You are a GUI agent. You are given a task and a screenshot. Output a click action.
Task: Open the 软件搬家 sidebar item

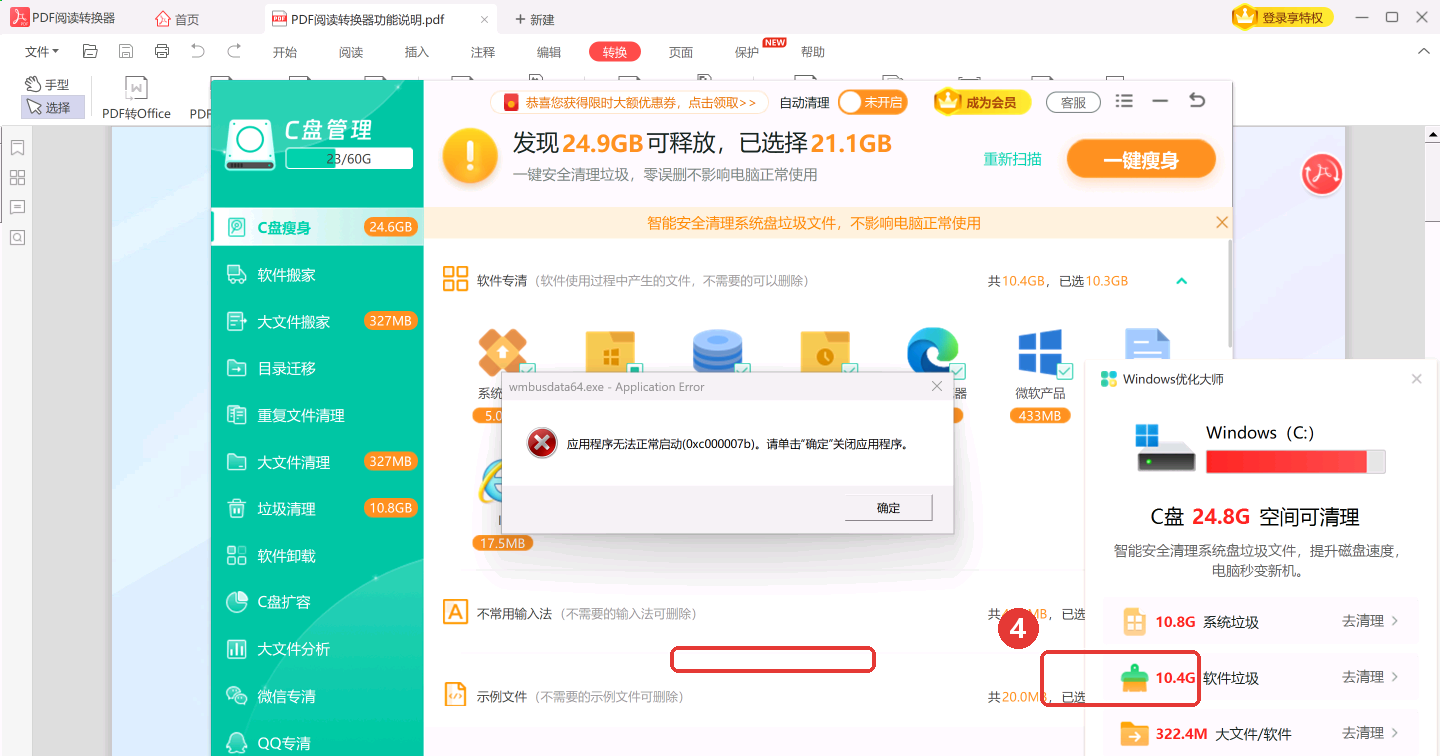(x=317, y=275)
